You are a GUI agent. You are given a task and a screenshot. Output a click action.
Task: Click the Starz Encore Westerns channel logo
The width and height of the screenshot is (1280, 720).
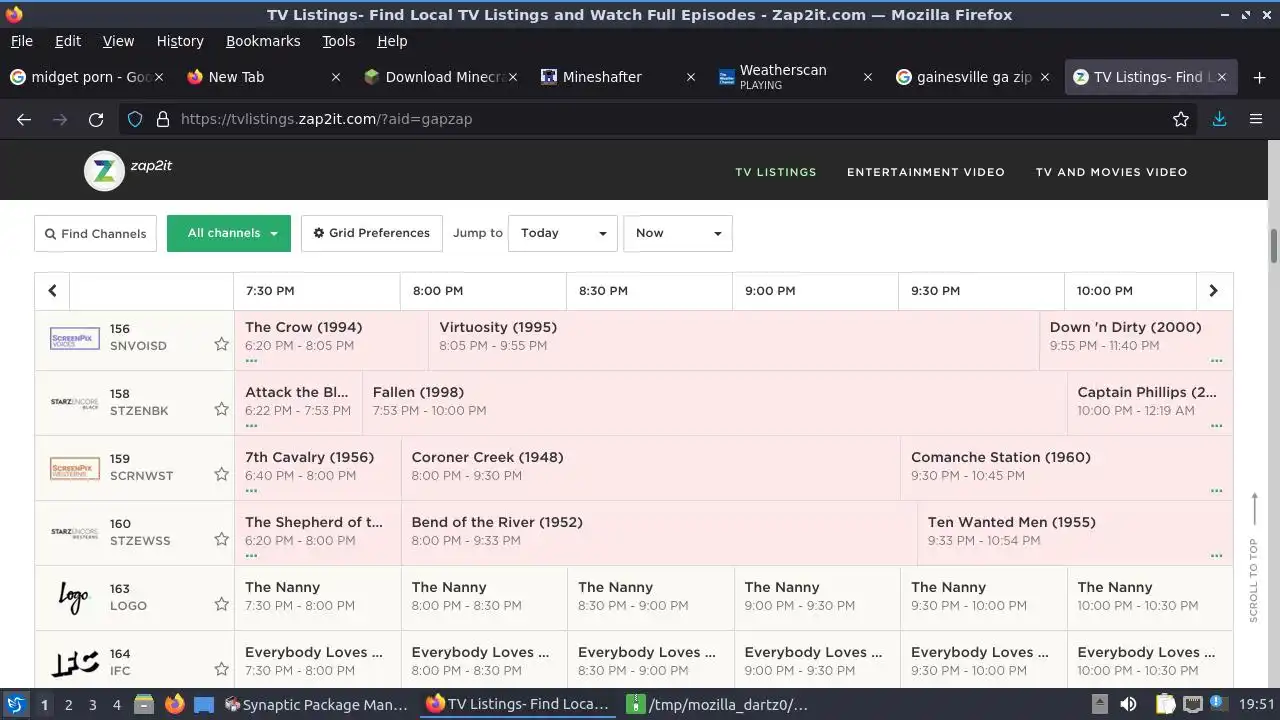[75, 533]
